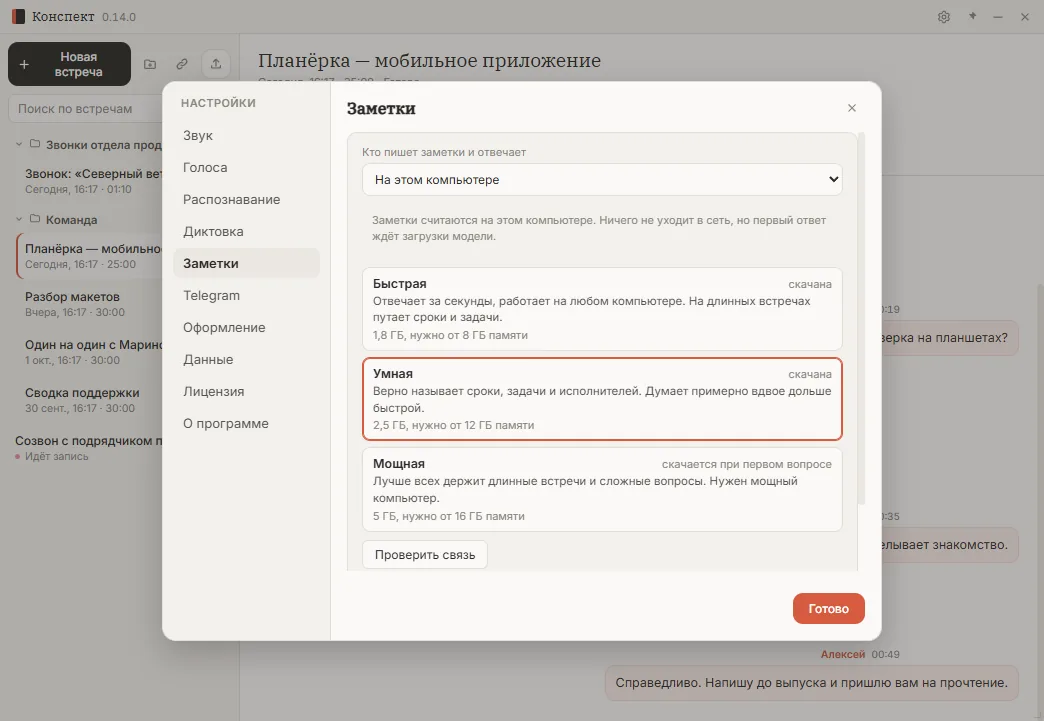Click the export upload icon

pos(216,64)
